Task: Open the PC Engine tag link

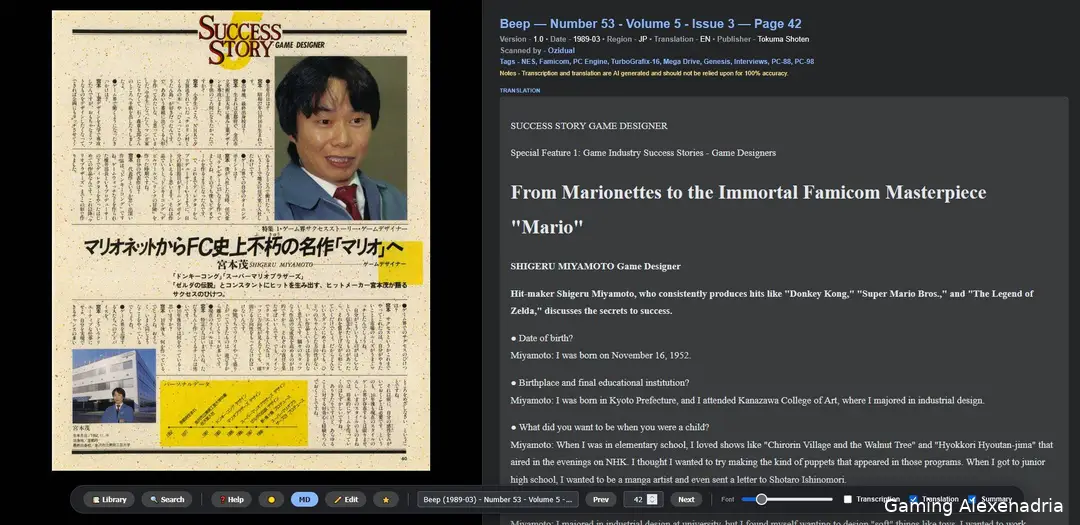Action: point(590,61)
